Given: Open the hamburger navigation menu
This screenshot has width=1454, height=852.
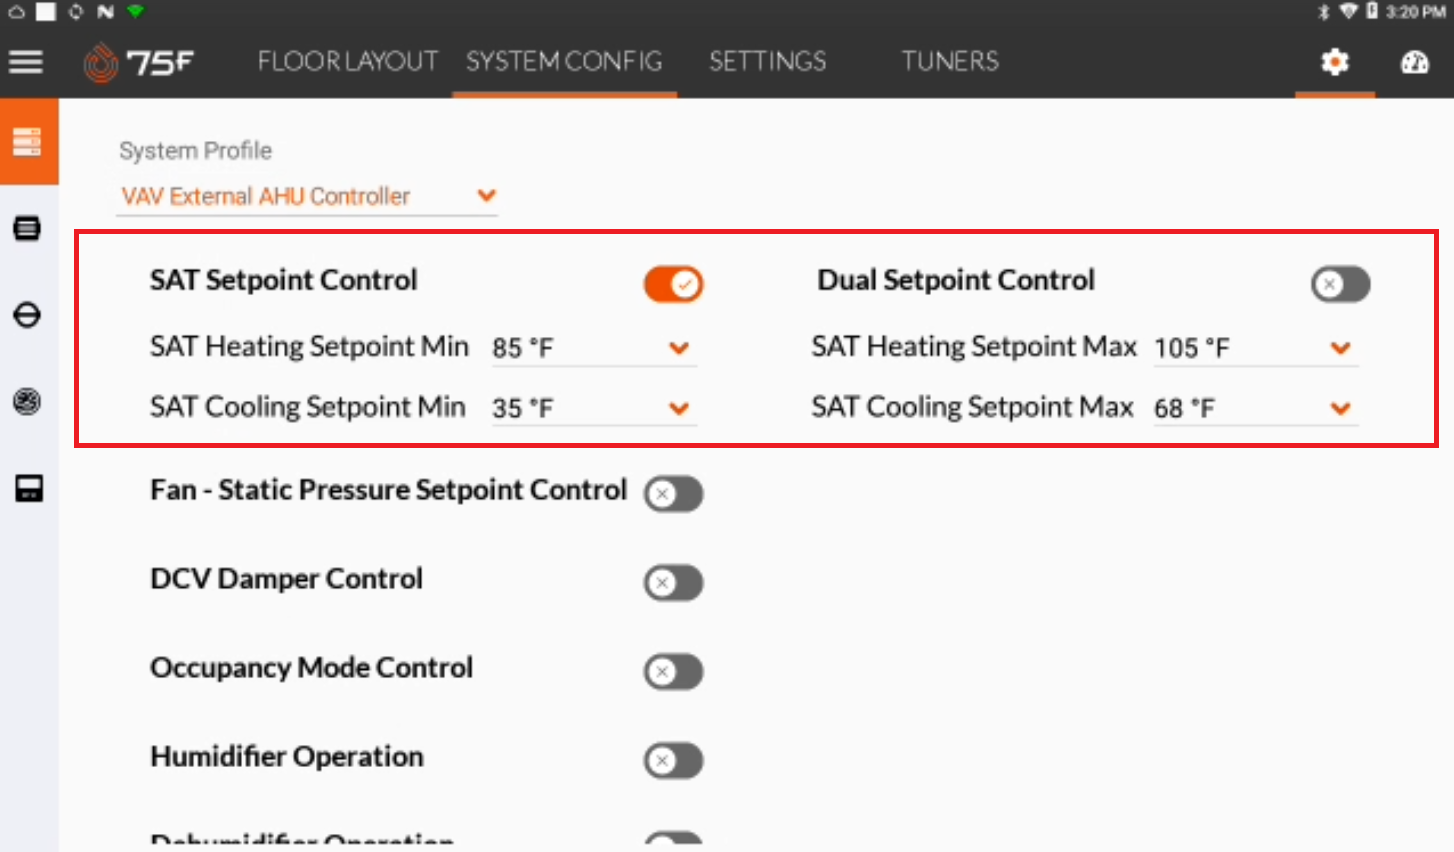Looking at the screenshot, I should [26, 61].
